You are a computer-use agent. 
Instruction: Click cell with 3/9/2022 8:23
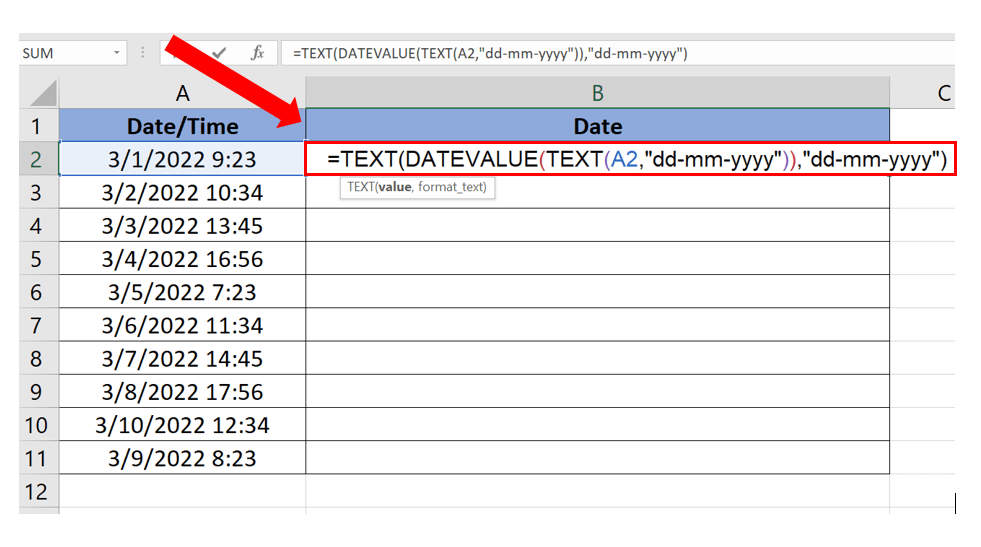tap(182, 459)
